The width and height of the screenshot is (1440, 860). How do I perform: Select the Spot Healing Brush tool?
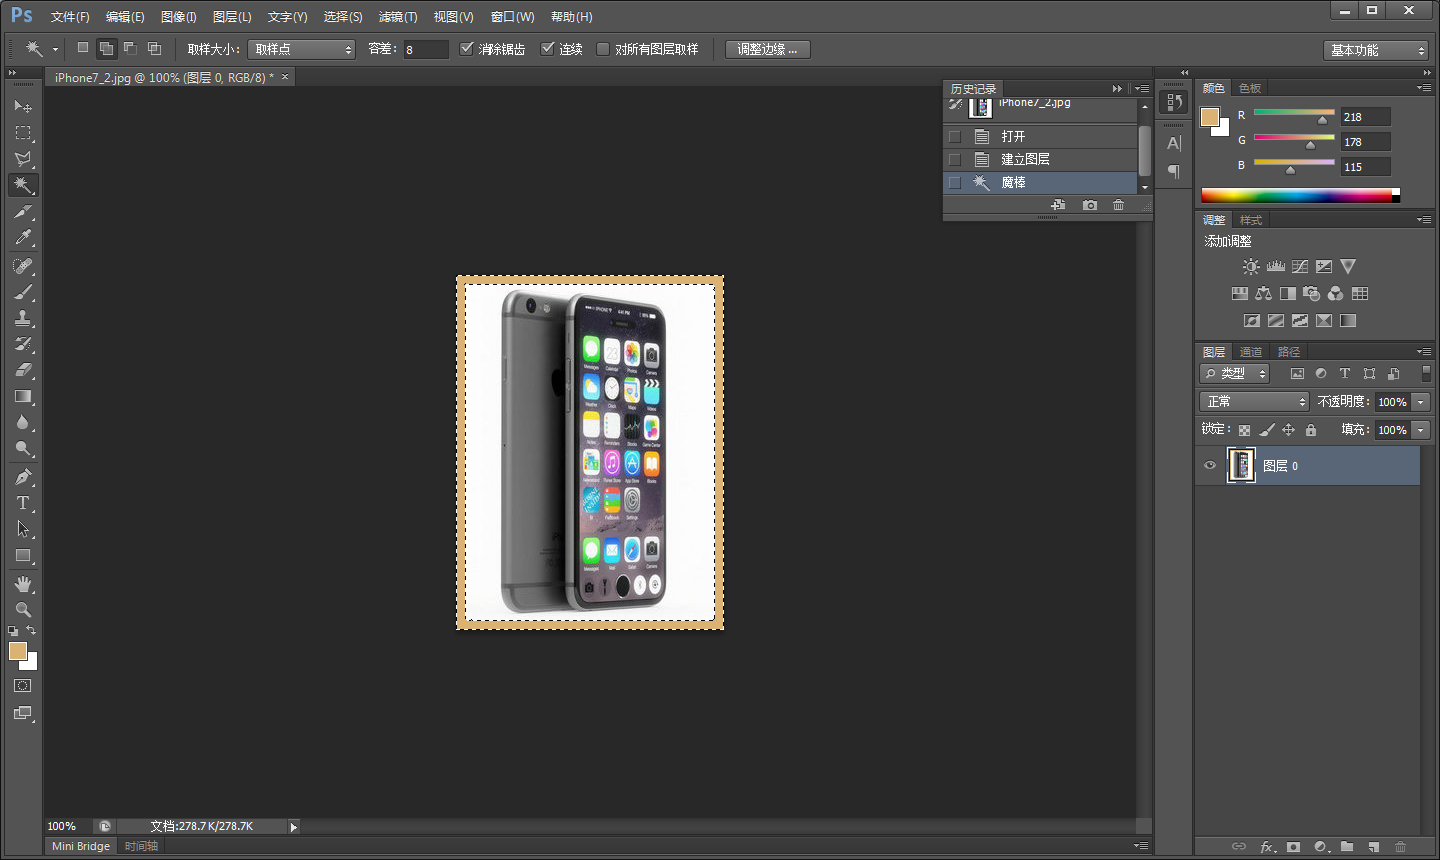click(23, 266)
